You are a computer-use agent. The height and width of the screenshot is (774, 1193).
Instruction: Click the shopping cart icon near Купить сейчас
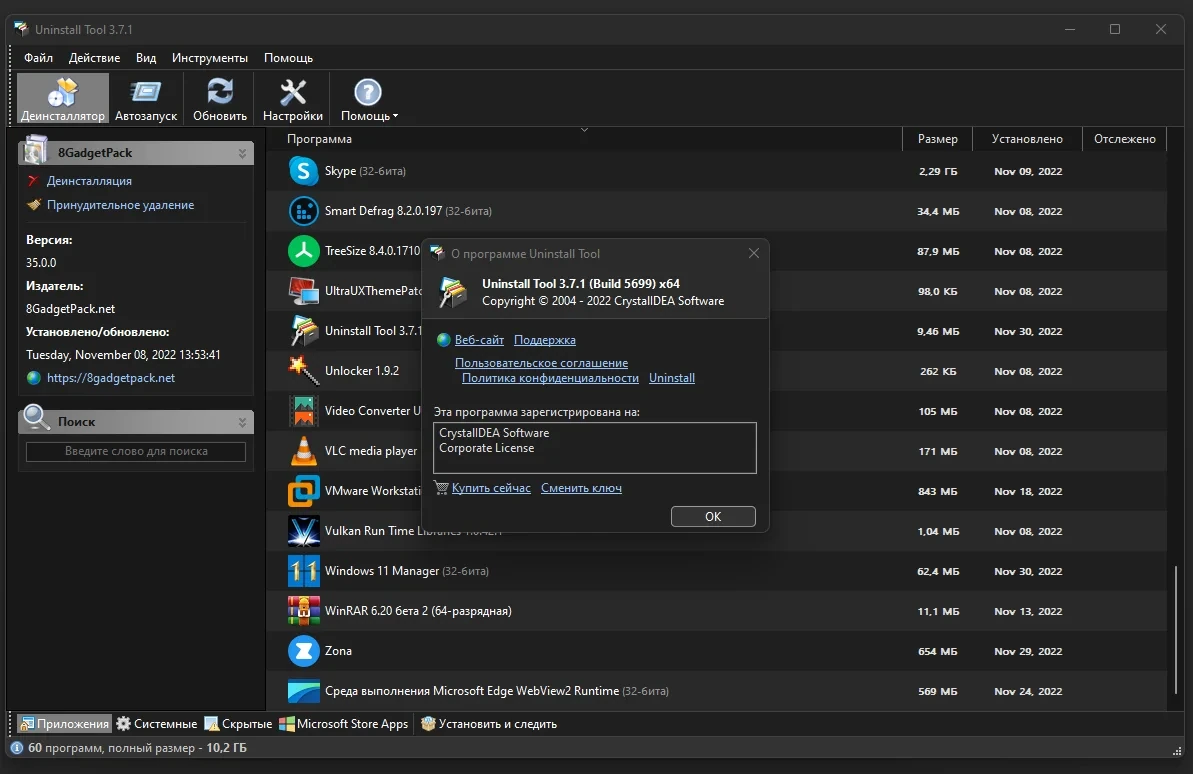pyautogui.click(x=441, y=488)
